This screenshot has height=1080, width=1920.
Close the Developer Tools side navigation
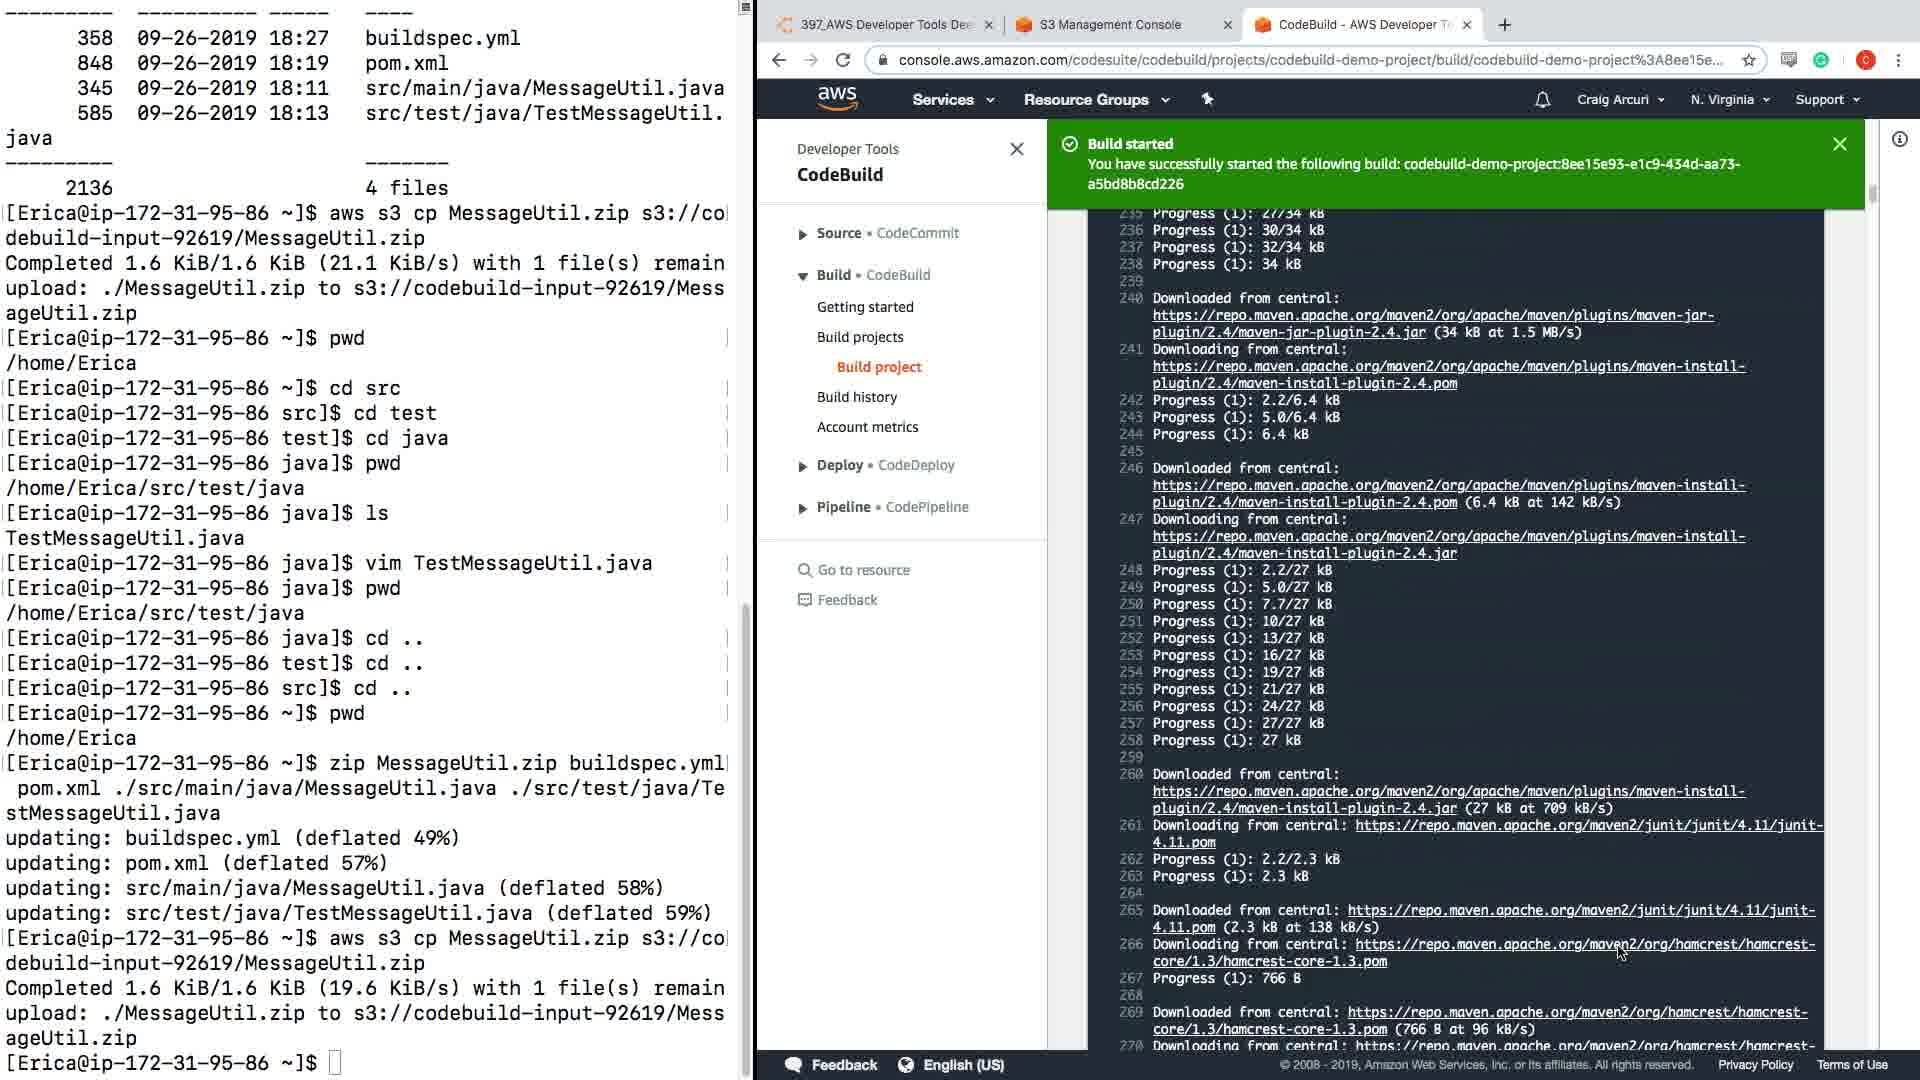coord(1016,149)
